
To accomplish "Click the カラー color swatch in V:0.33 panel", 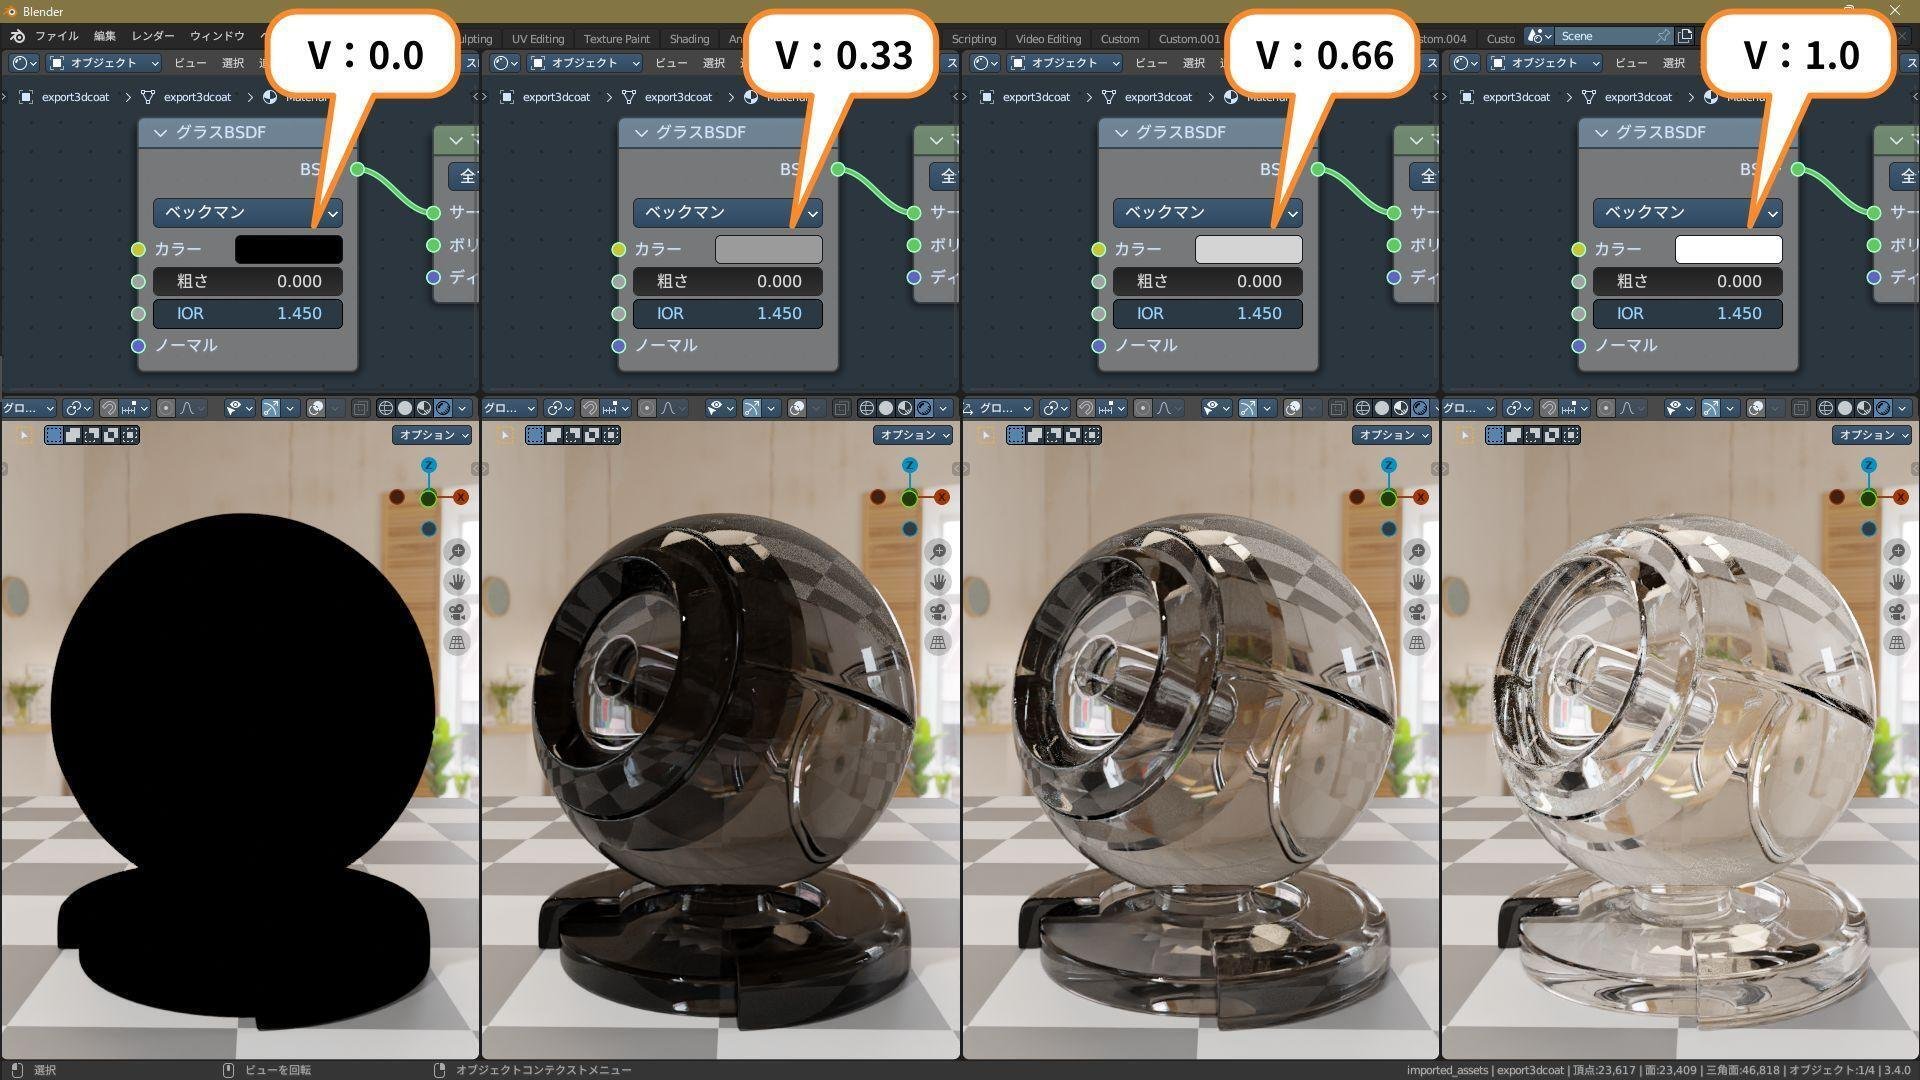I will (x=769, y=248).
